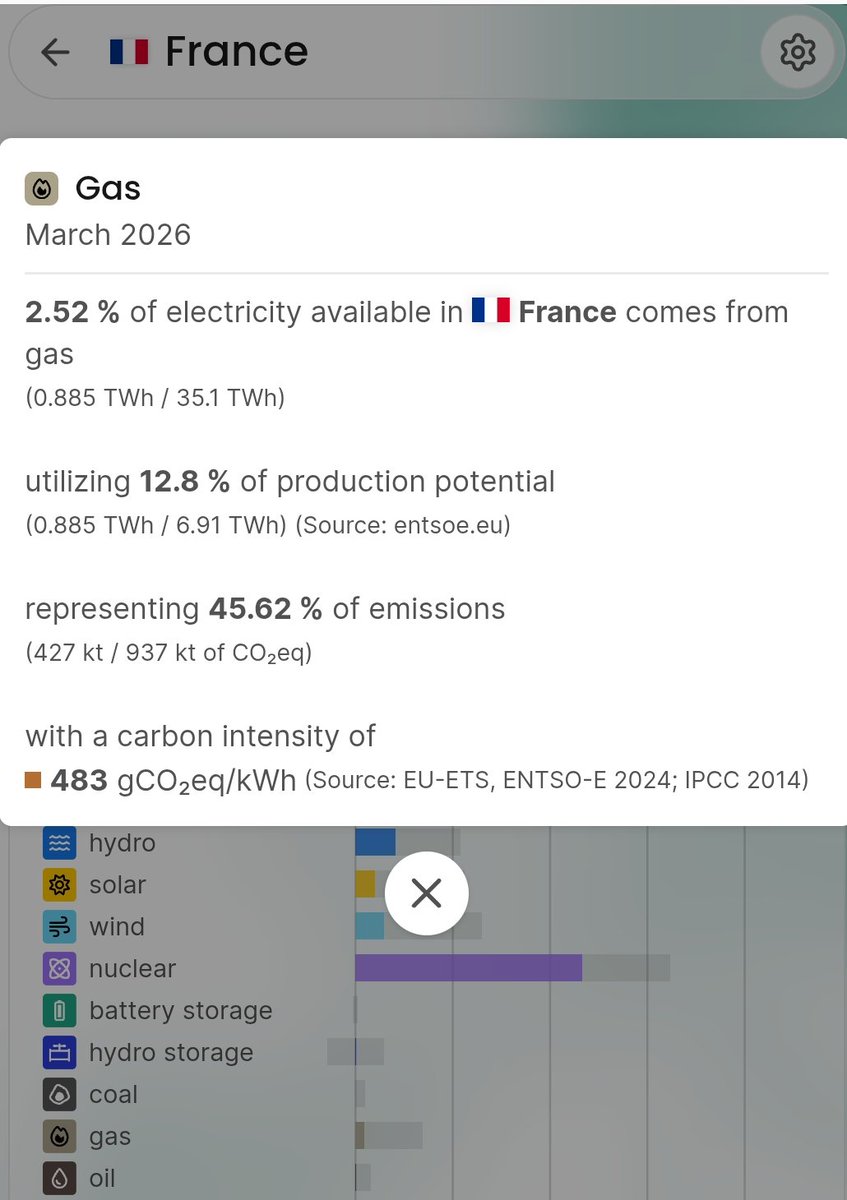Click the gas row label text
This screenshot has width=847, height=1200.
(x=110, y=1137)
